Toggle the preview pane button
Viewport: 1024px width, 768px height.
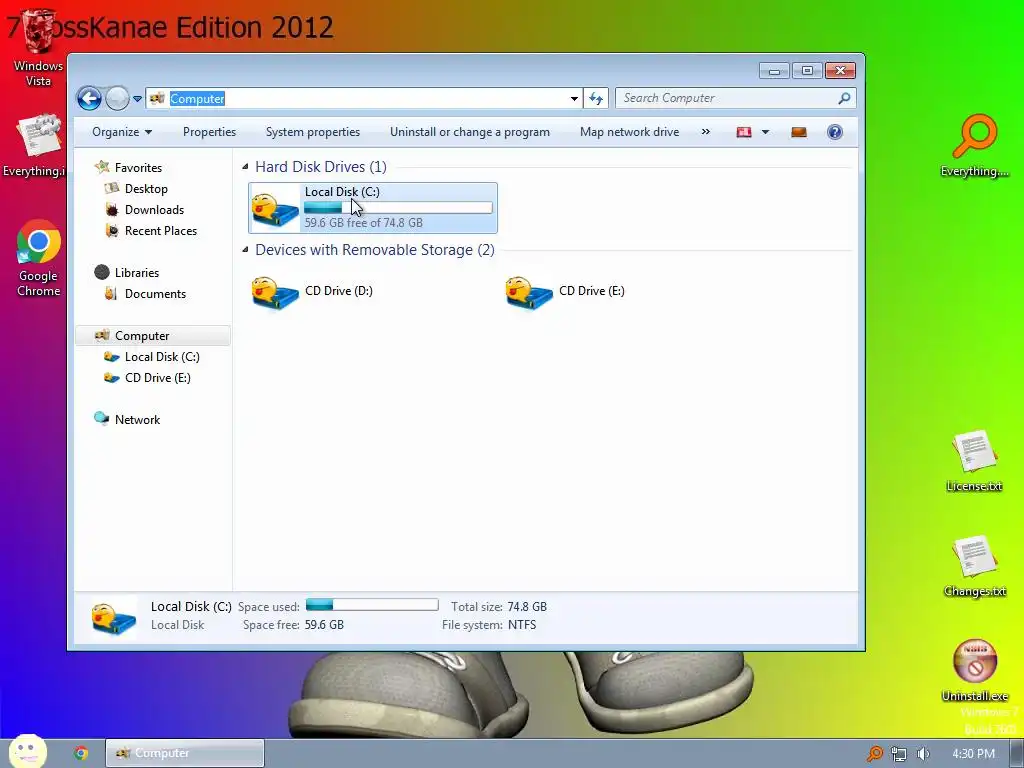click(799, 133)
